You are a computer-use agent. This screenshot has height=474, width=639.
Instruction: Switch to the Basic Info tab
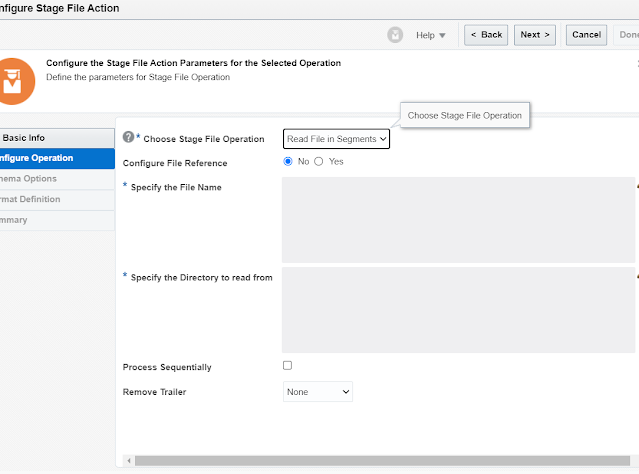coord(57,138)
